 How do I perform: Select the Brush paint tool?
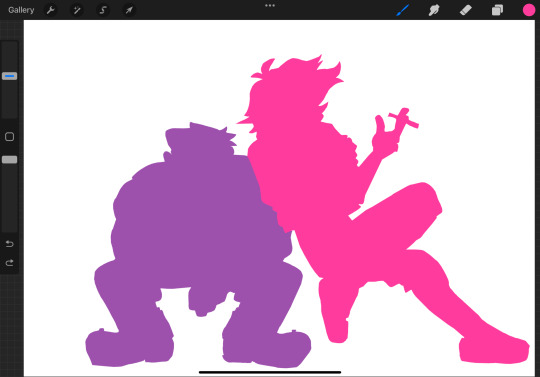click(403, 10)
